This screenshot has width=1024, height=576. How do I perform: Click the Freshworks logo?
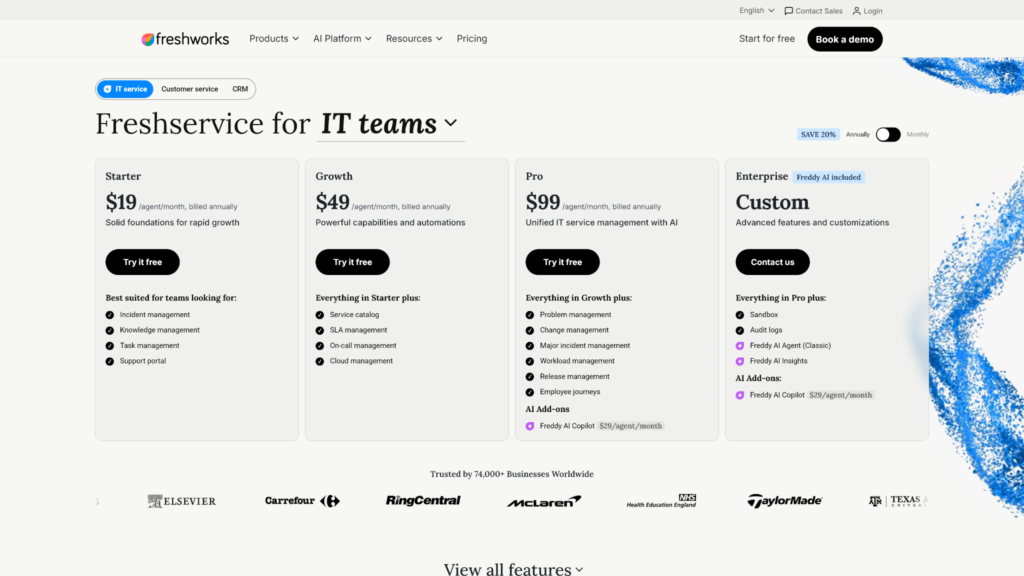185,39
